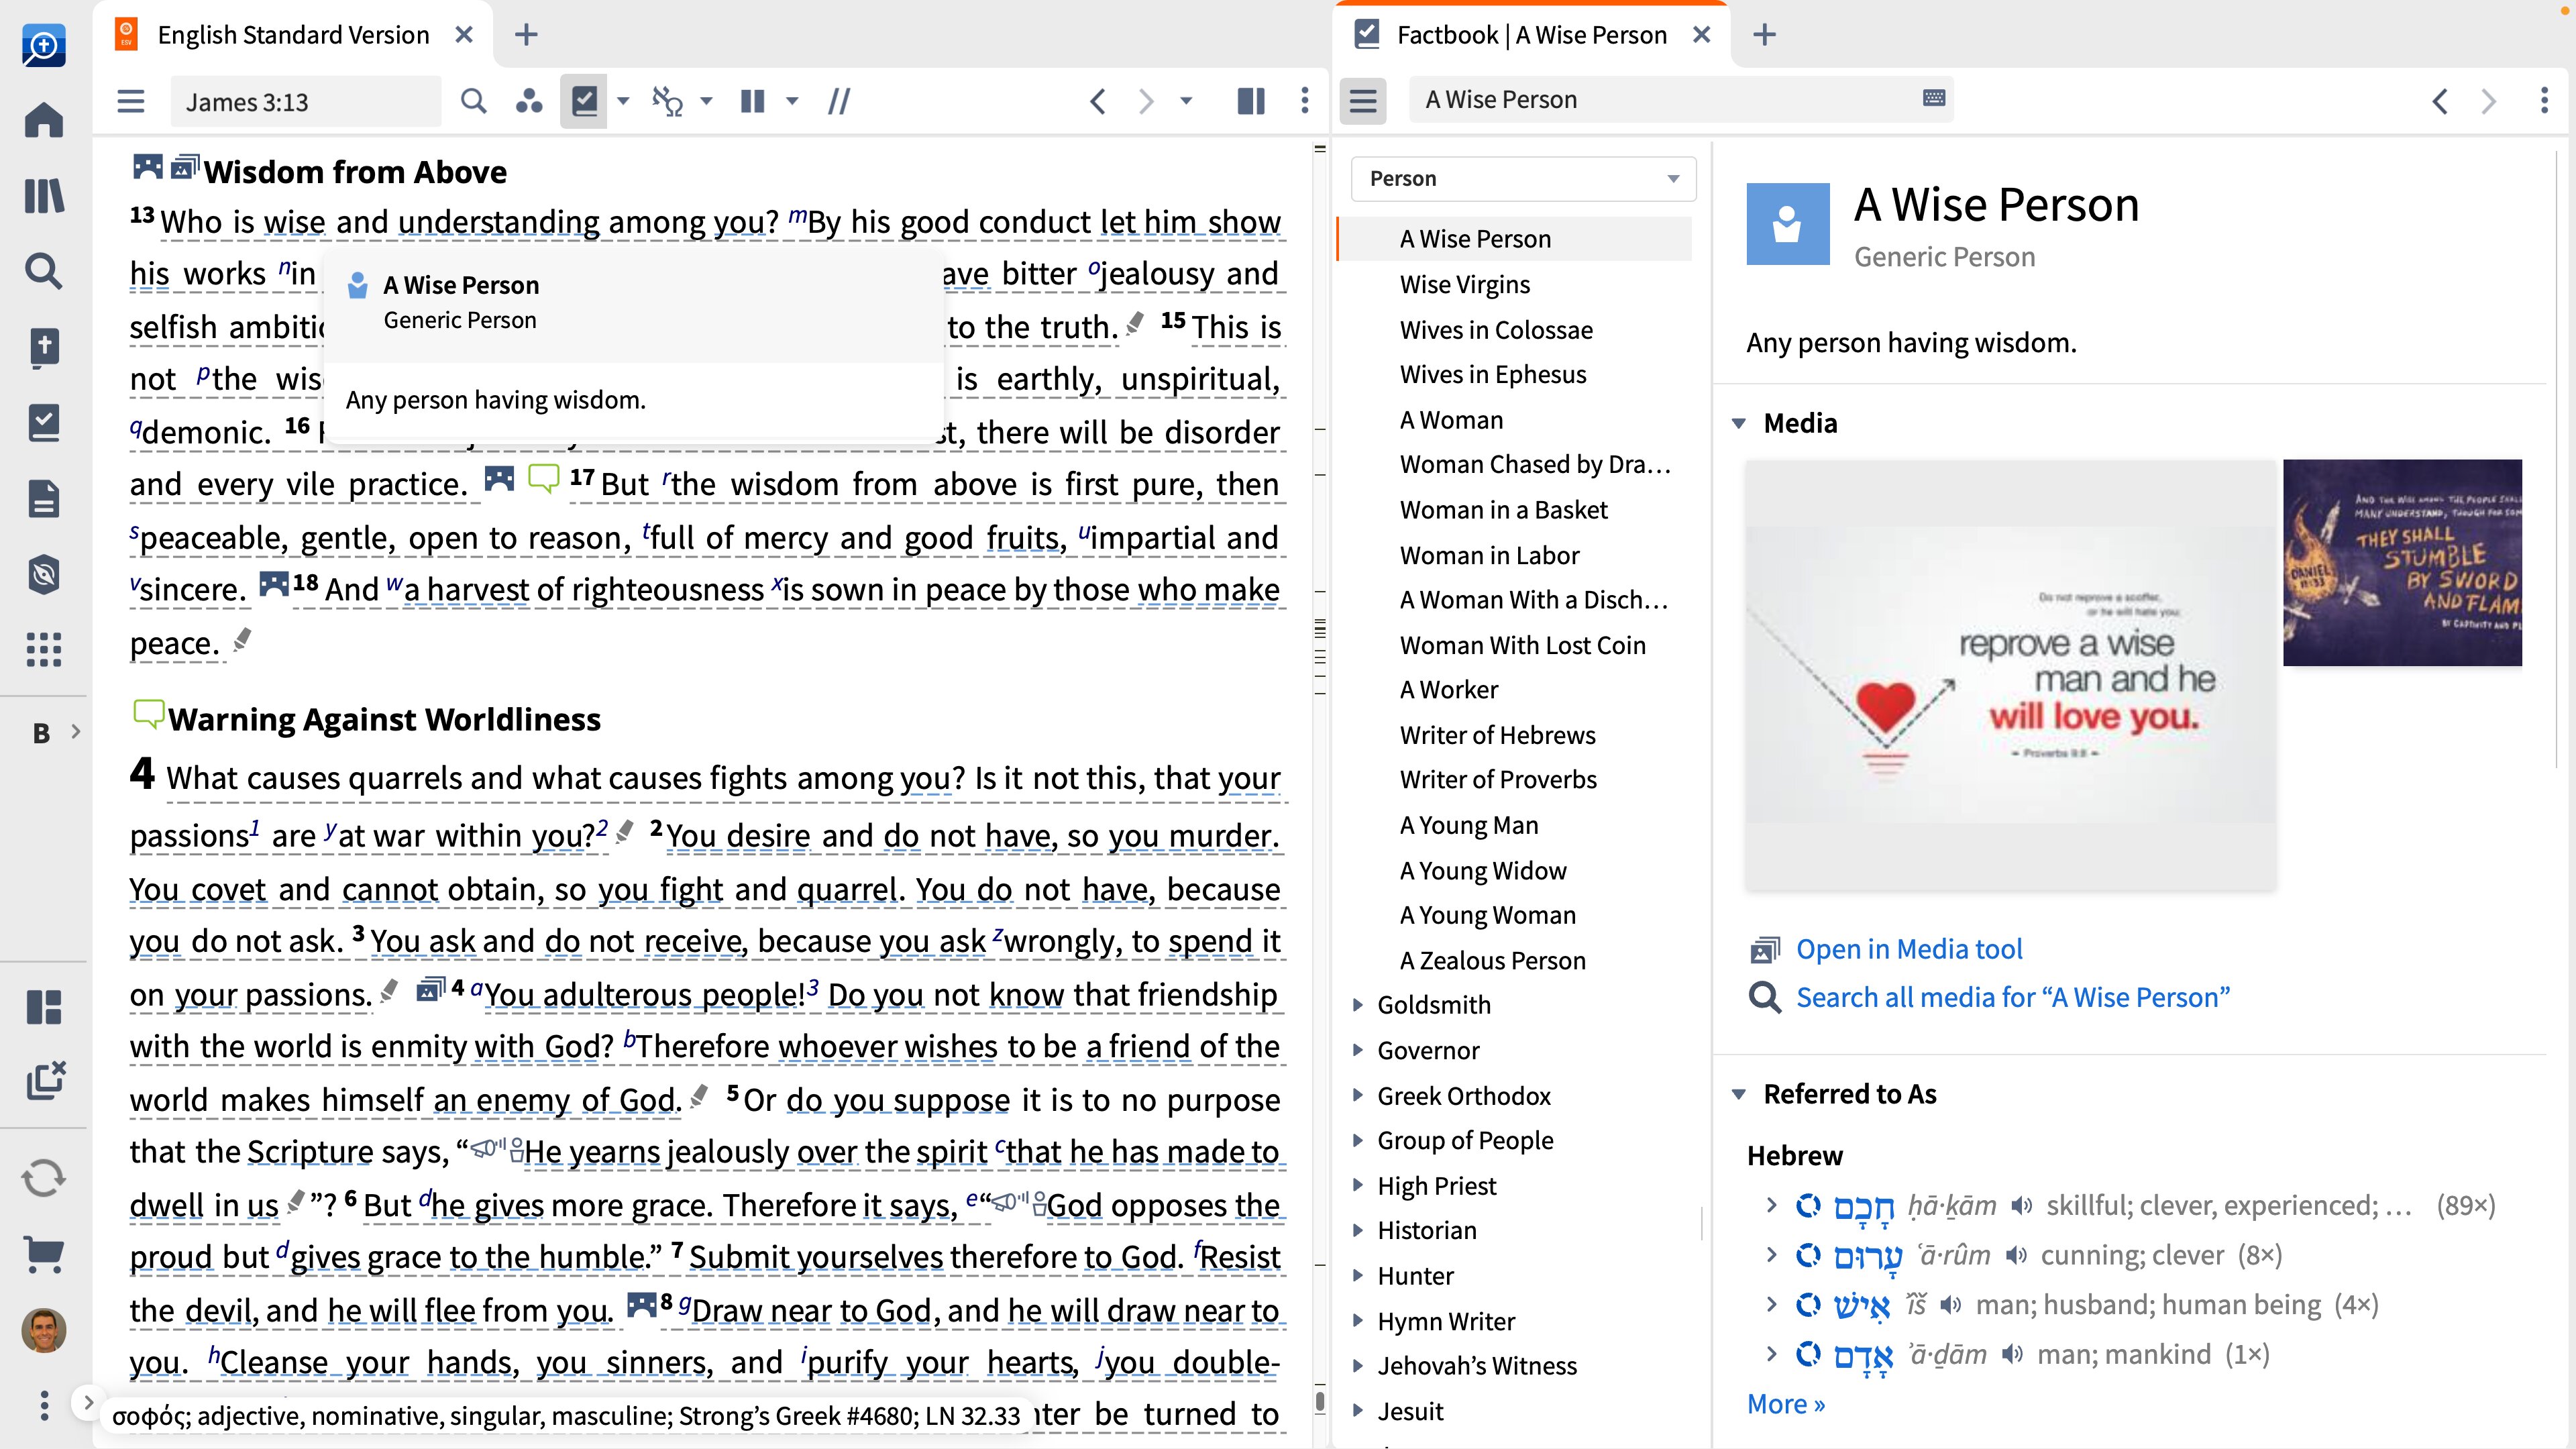
Task: Open the Home icon in sidebar
Action: click(x=44, y=120)
